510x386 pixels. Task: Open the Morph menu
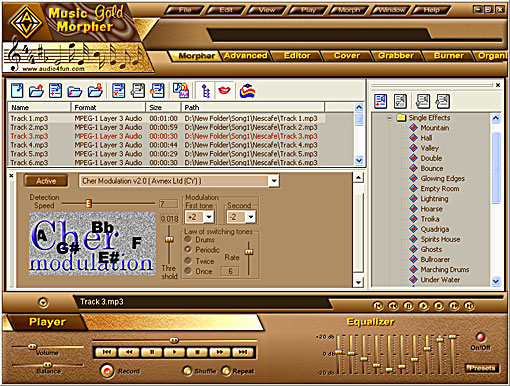coord(349,10)
